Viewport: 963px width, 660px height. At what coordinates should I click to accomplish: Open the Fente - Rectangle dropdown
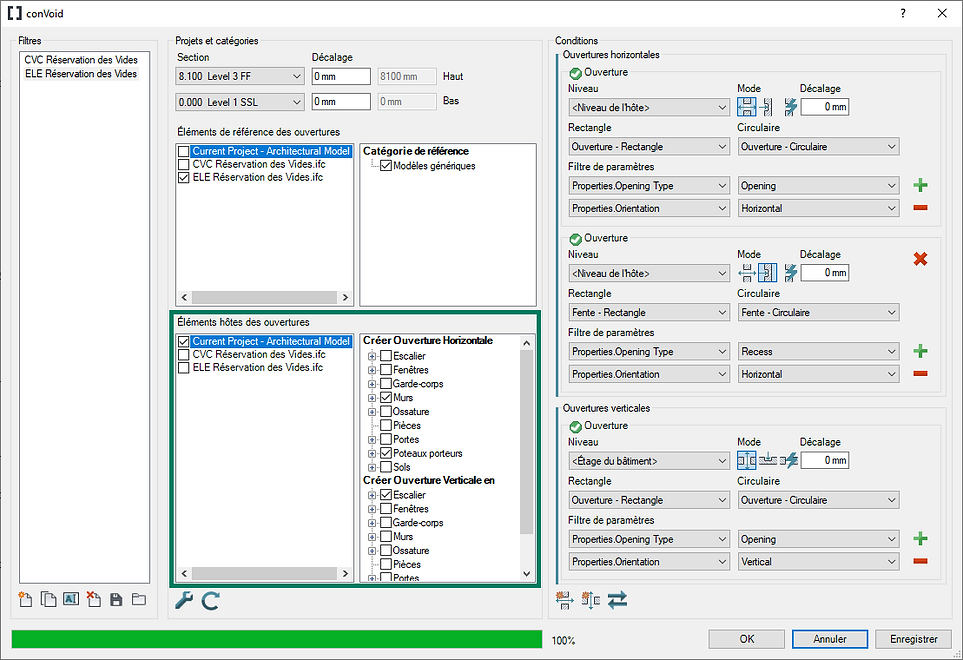(649, 313)
